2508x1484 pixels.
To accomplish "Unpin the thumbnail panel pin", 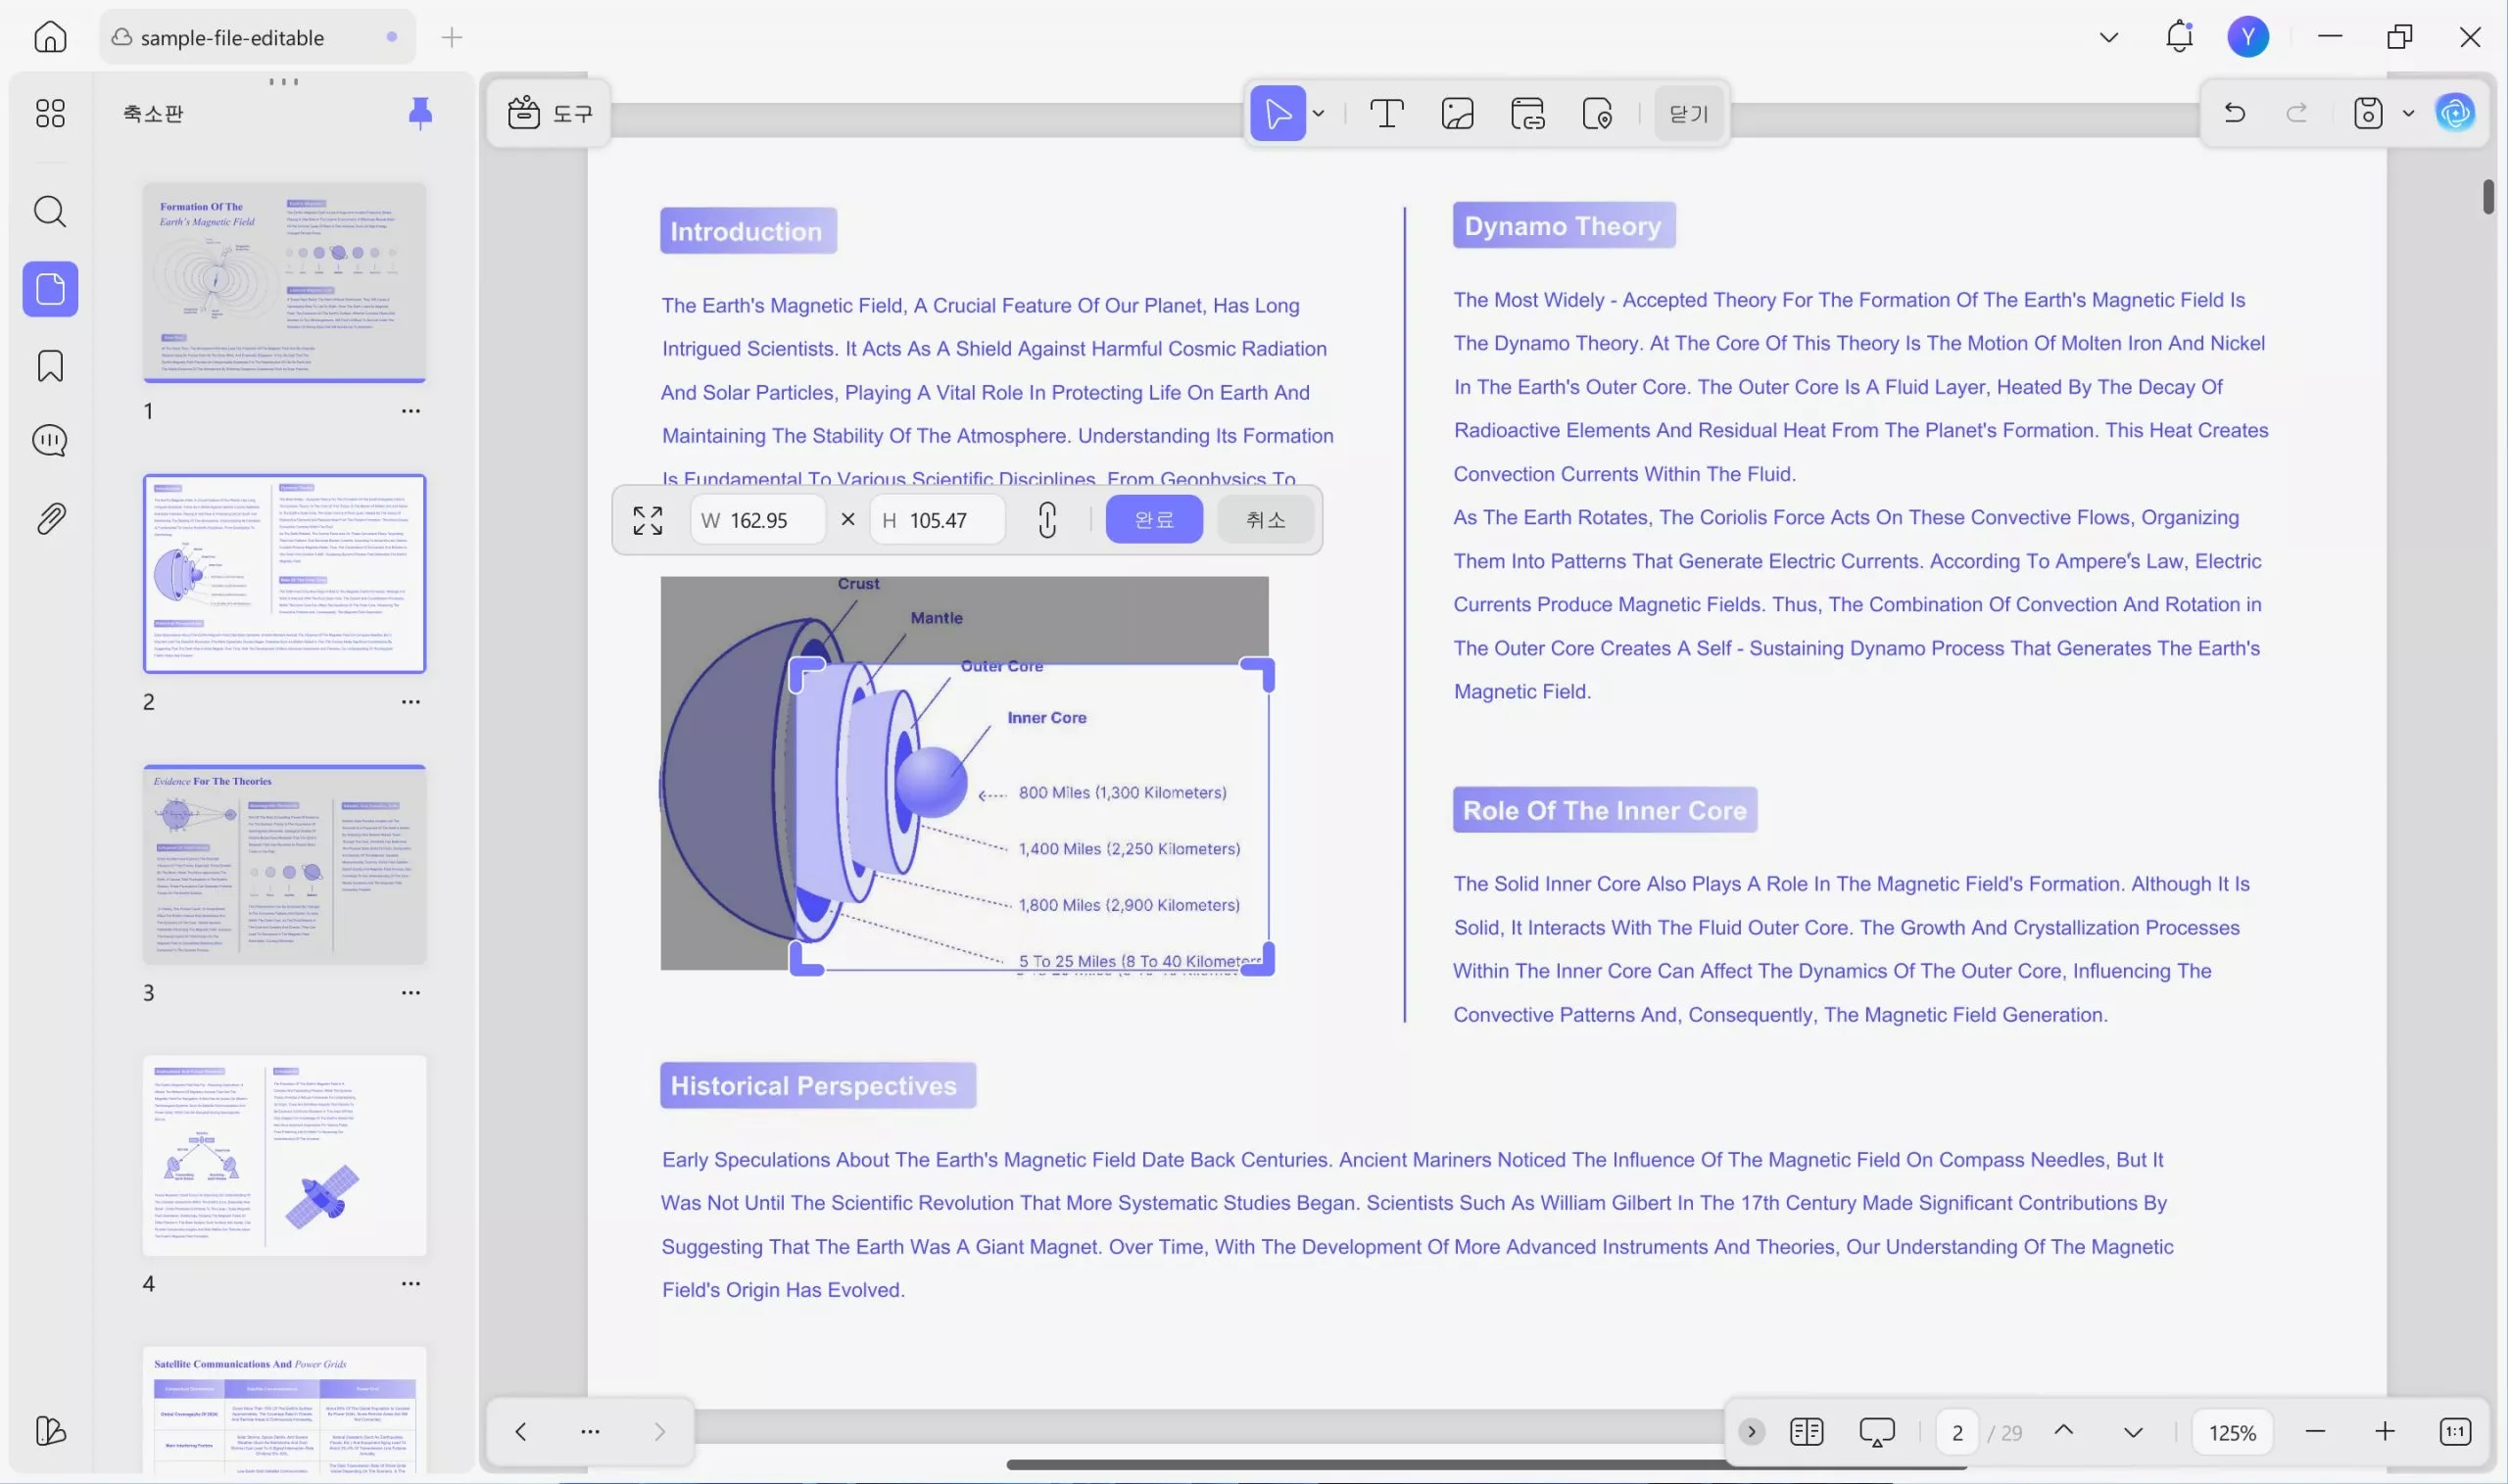I will [420, 113].
